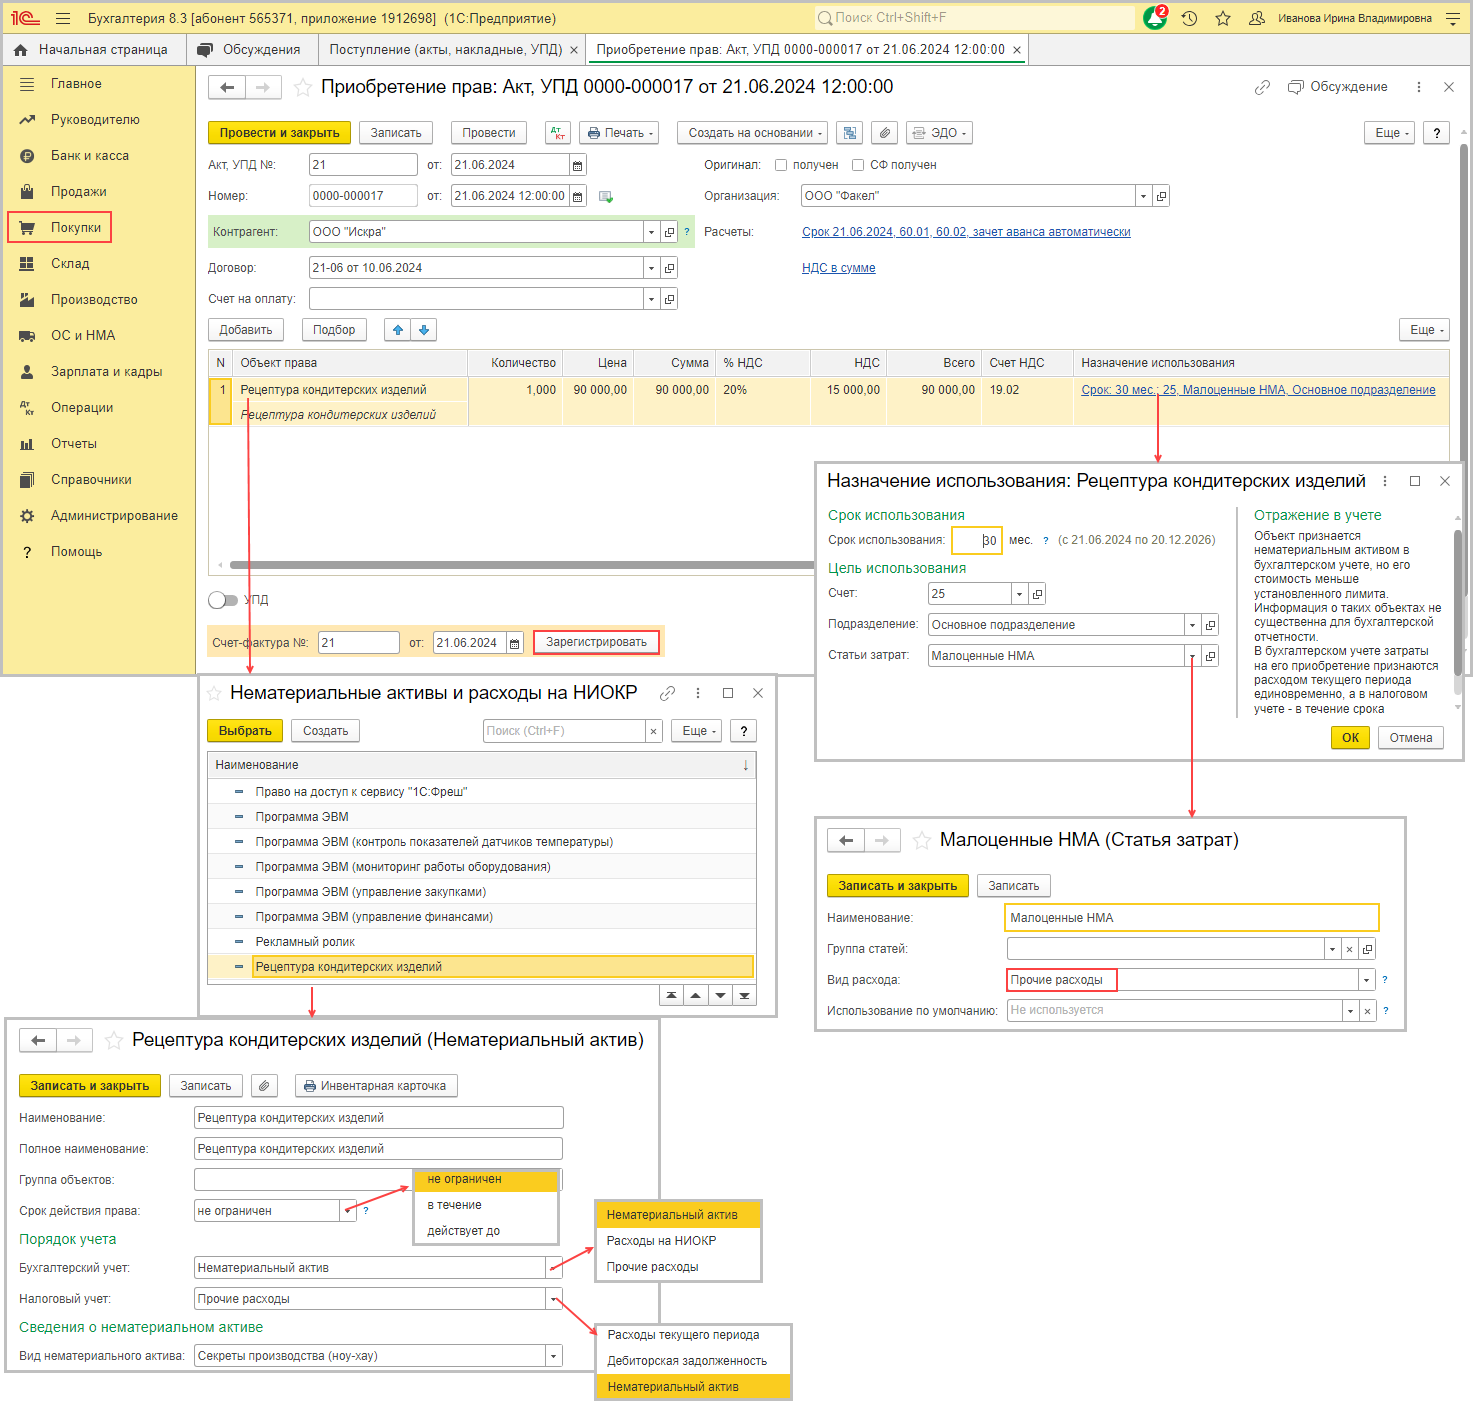Open the notifications bell icon
This screenshot has width=1473, height=1401.
pos(1155,18)
